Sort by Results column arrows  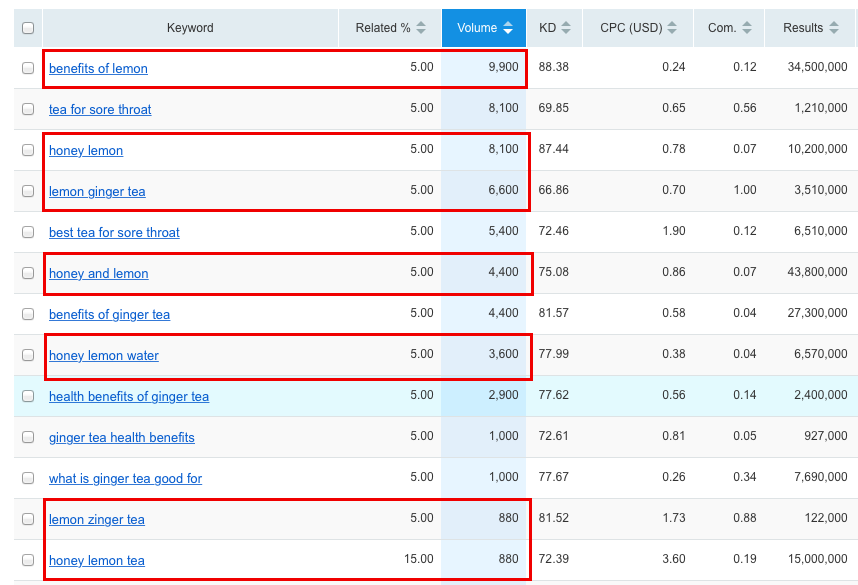coord(833,28)
